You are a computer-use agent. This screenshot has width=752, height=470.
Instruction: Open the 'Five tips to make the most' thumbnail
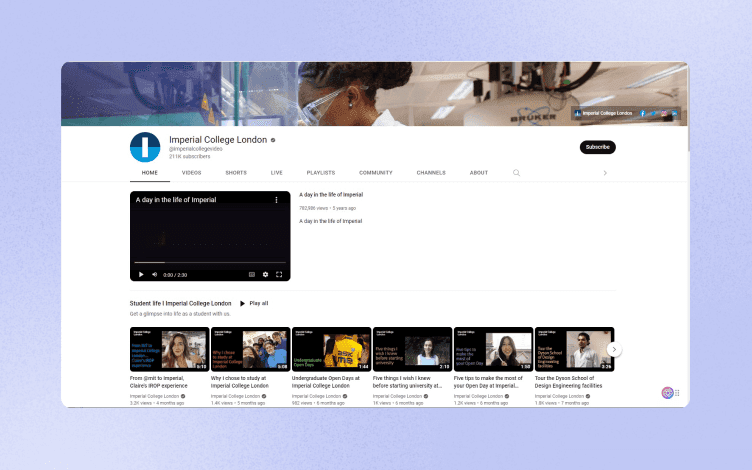point(494,349)
